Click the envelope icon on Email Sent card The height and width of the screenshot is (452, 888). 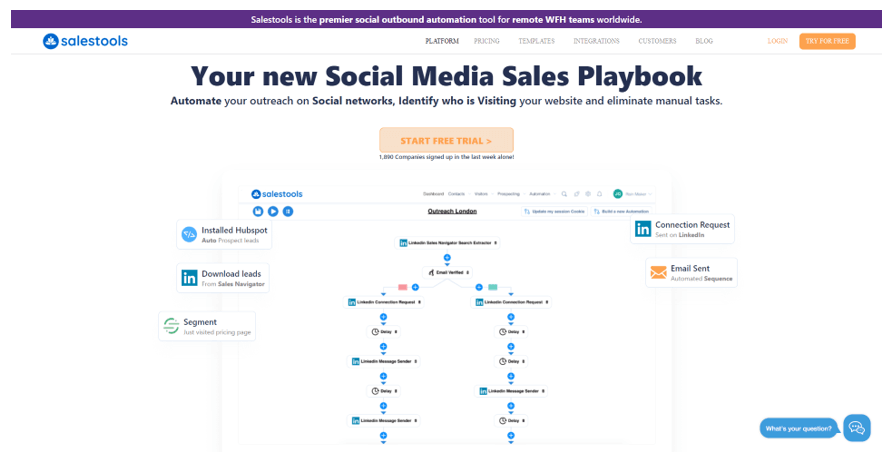658,272
